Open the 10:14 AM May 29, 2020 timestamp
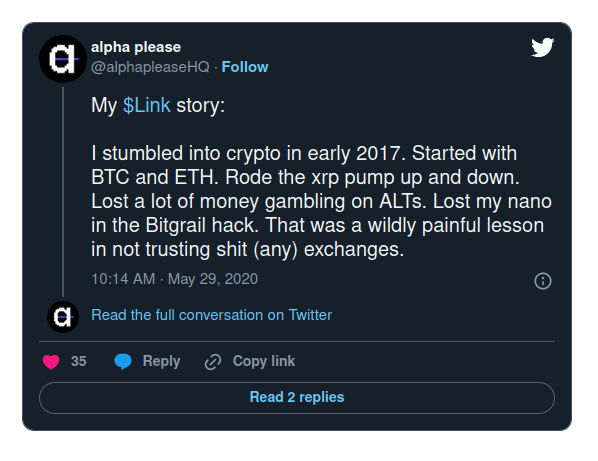Image resolution: width=598 pixels, height=461 pixels. point(175,279)
